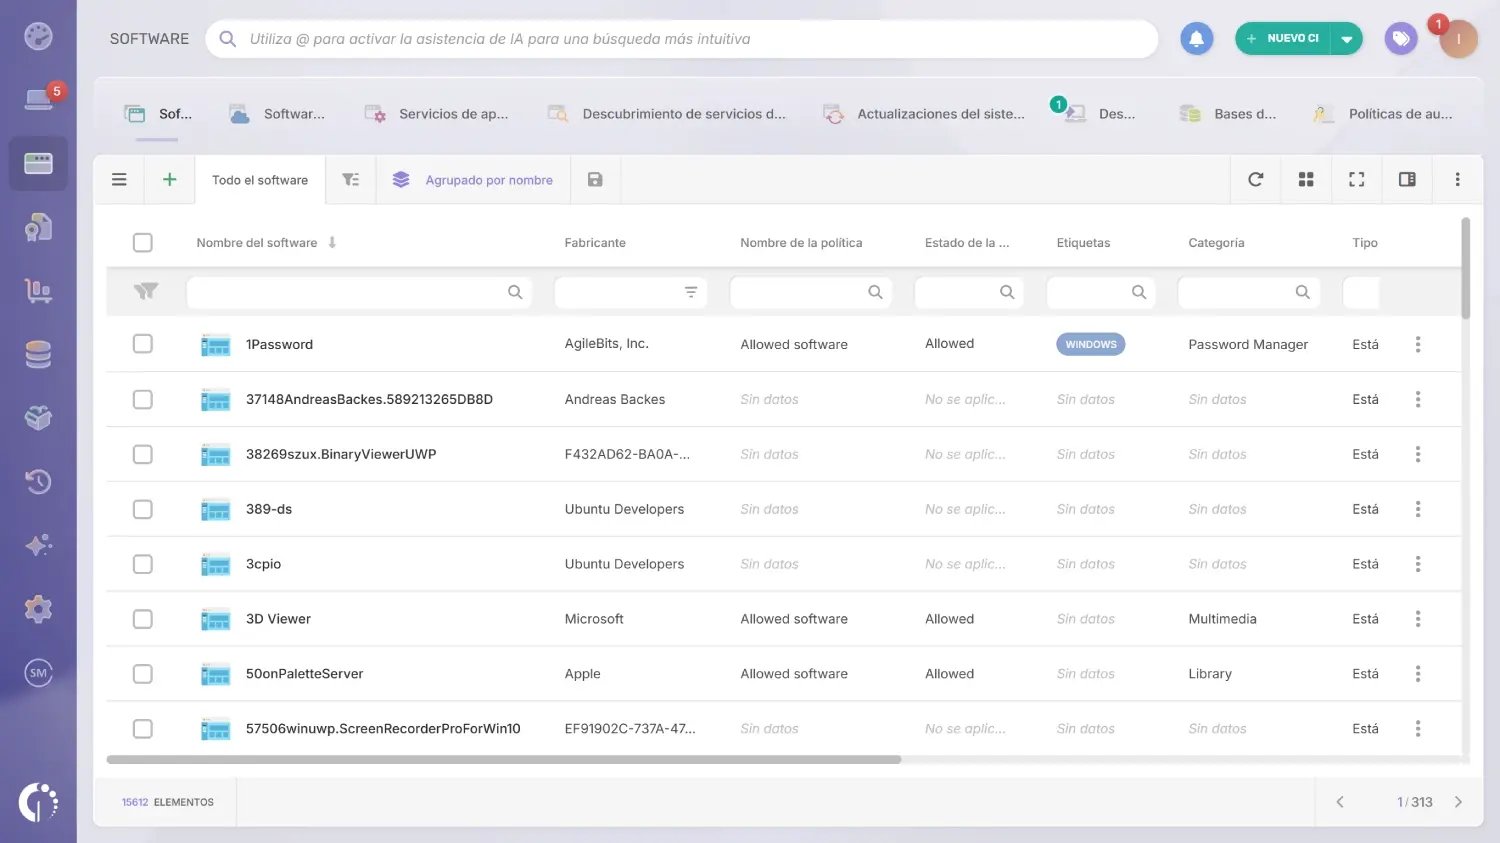Focus the Nombre de la política filter field
1500x843 pixels.
click(x=811, y=292)
